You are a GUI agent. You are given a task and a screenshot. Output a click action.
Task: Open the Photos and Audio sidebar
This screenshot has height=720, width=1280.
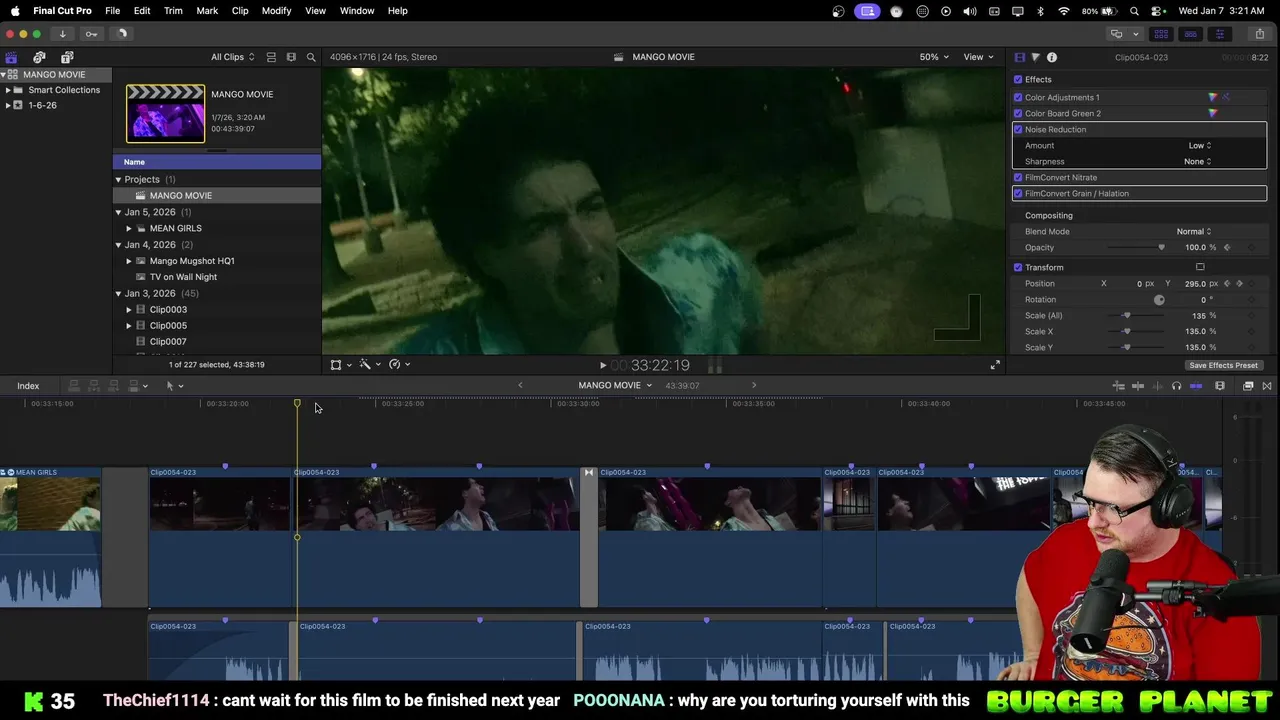point(39,57)
